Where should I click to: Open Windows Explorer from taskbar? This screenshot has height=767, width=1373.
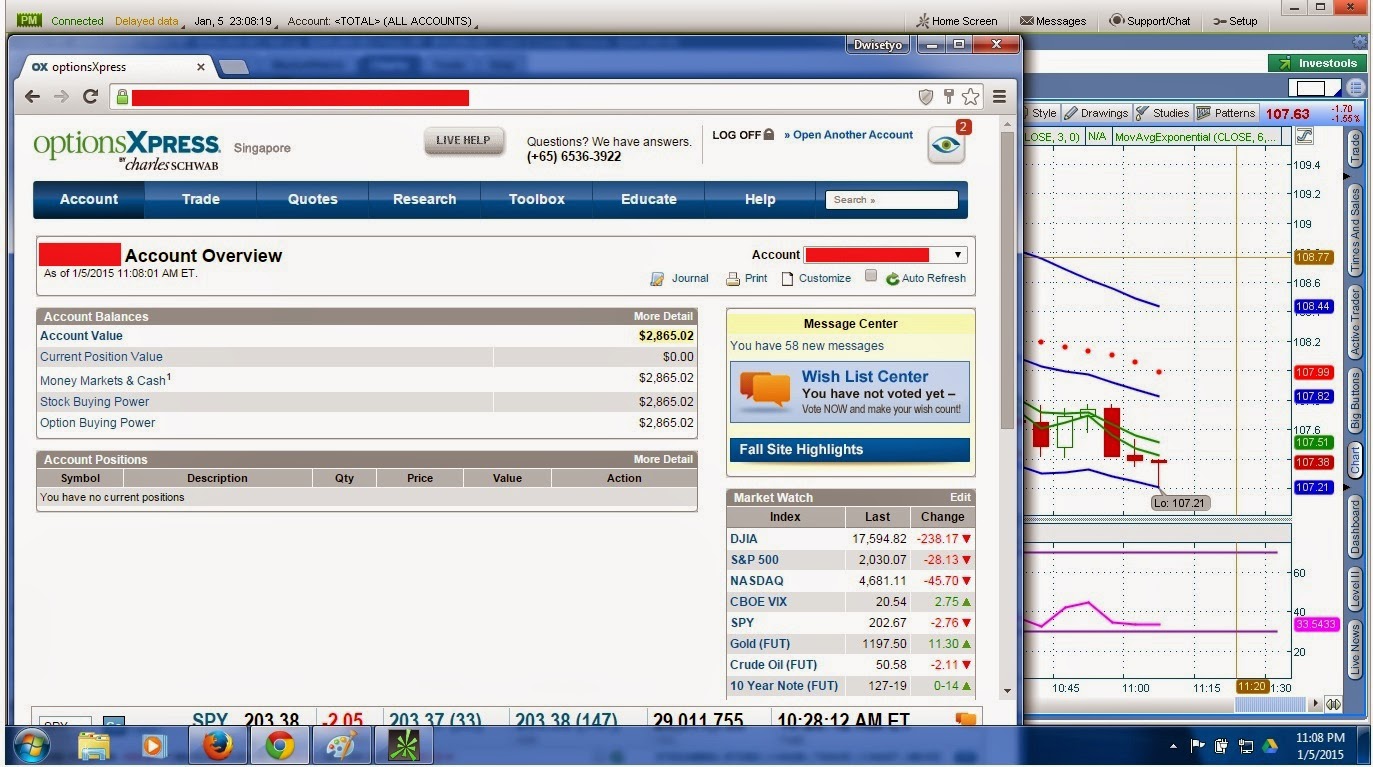[x=94, y=746]
